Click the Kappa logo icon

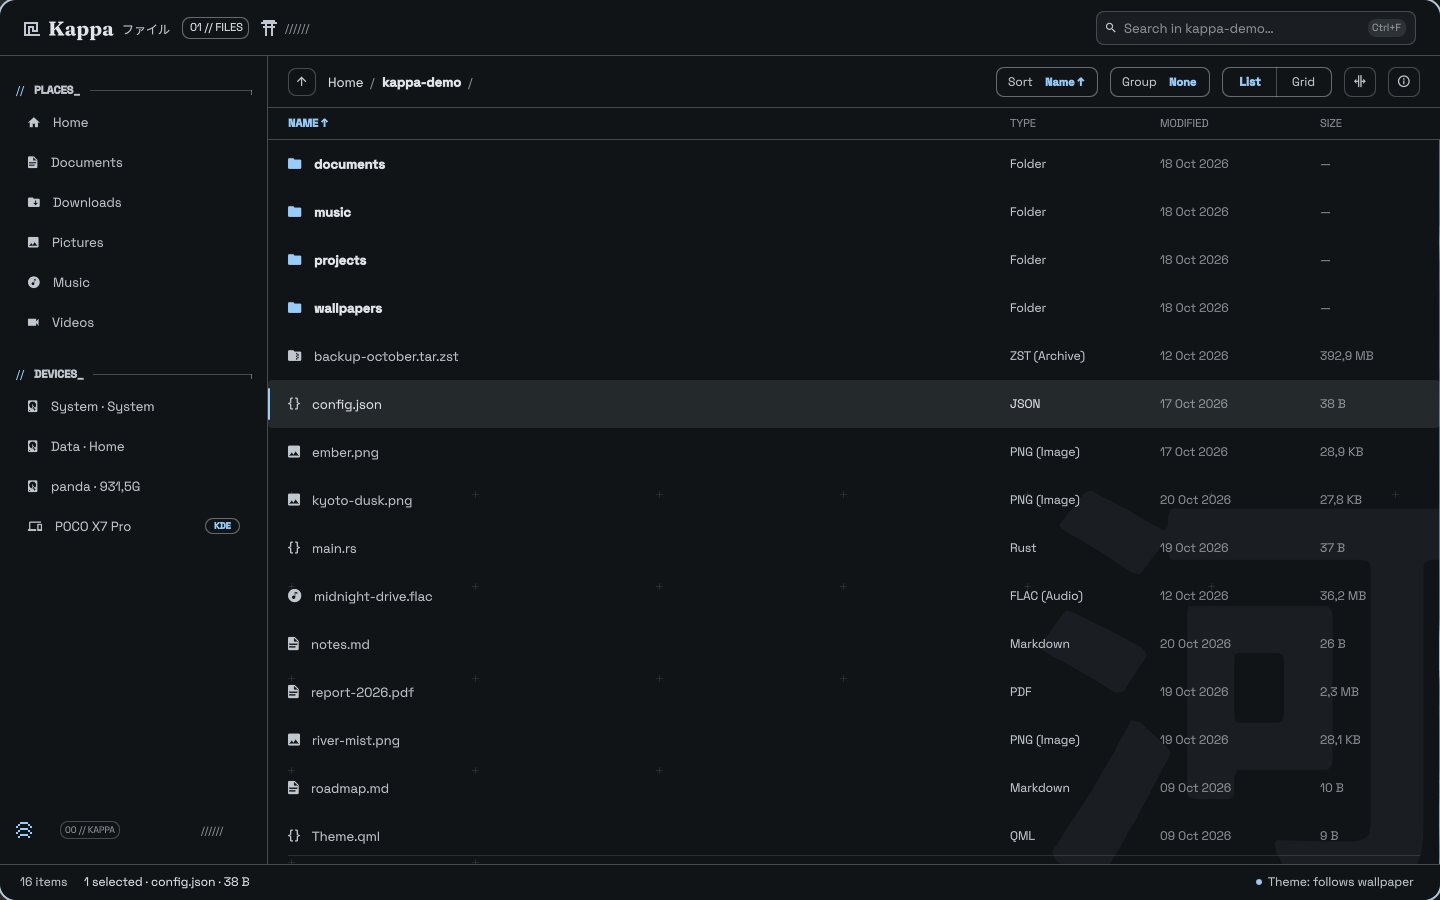coord(31,29)
